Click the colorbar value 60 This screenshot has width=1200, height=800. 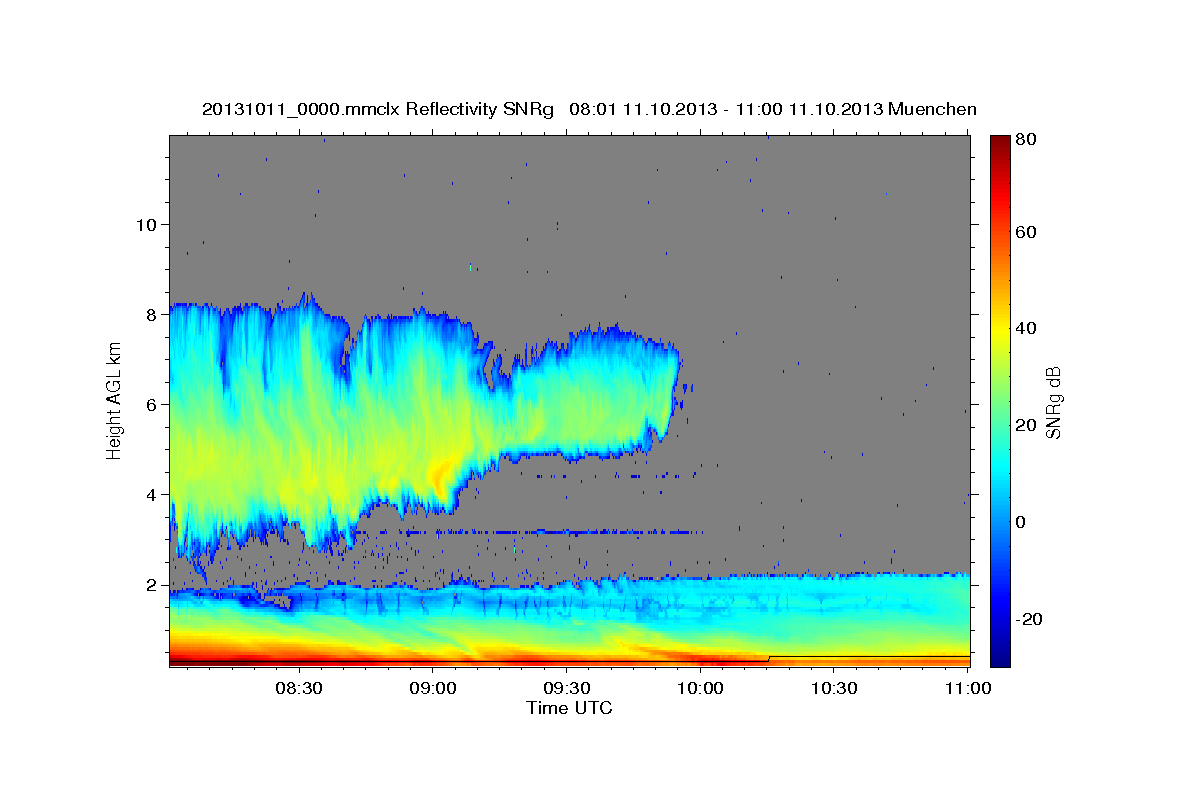click(1025, 232)
